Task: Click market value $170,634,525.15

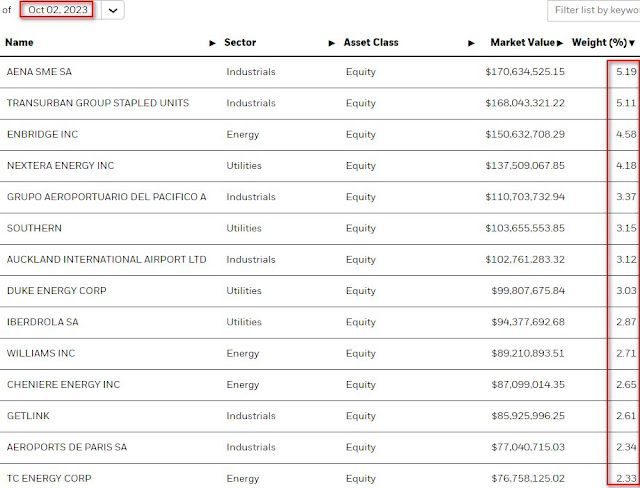Action: point(525,72)
